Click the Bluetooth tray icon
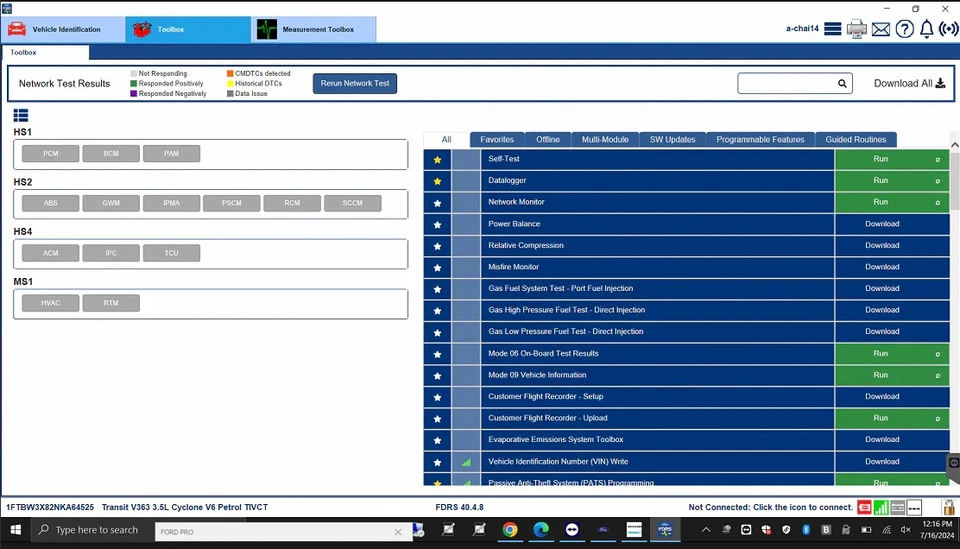This screenshot has height=549, width=960. click(806, 530)
